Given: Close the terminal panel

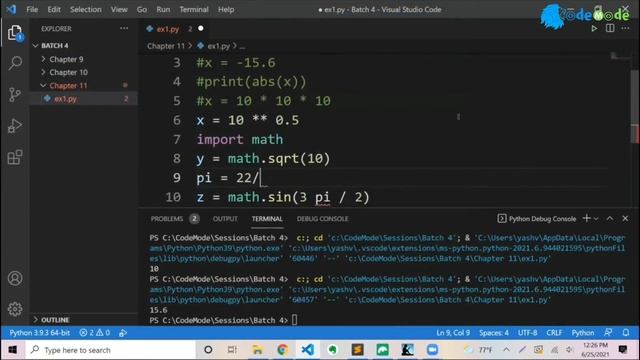Looking at the screenshot, I should point(625,218).
